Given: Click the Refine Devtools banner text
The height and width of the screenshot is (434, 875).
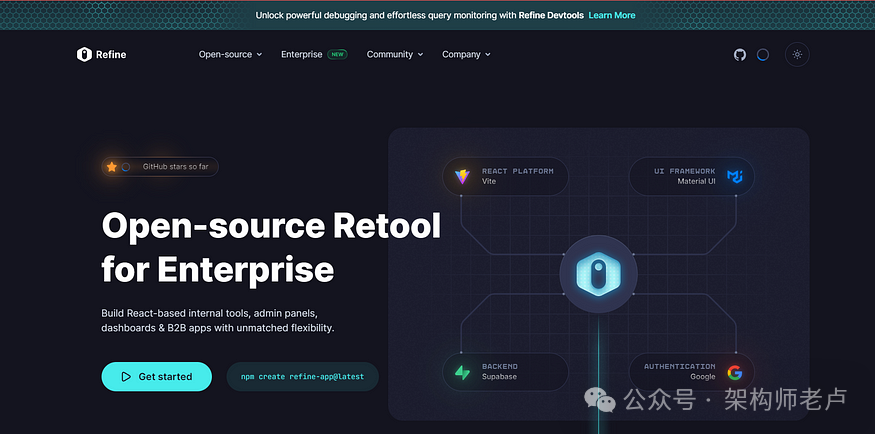Looking at the screenshot, I should click(549, 15).
